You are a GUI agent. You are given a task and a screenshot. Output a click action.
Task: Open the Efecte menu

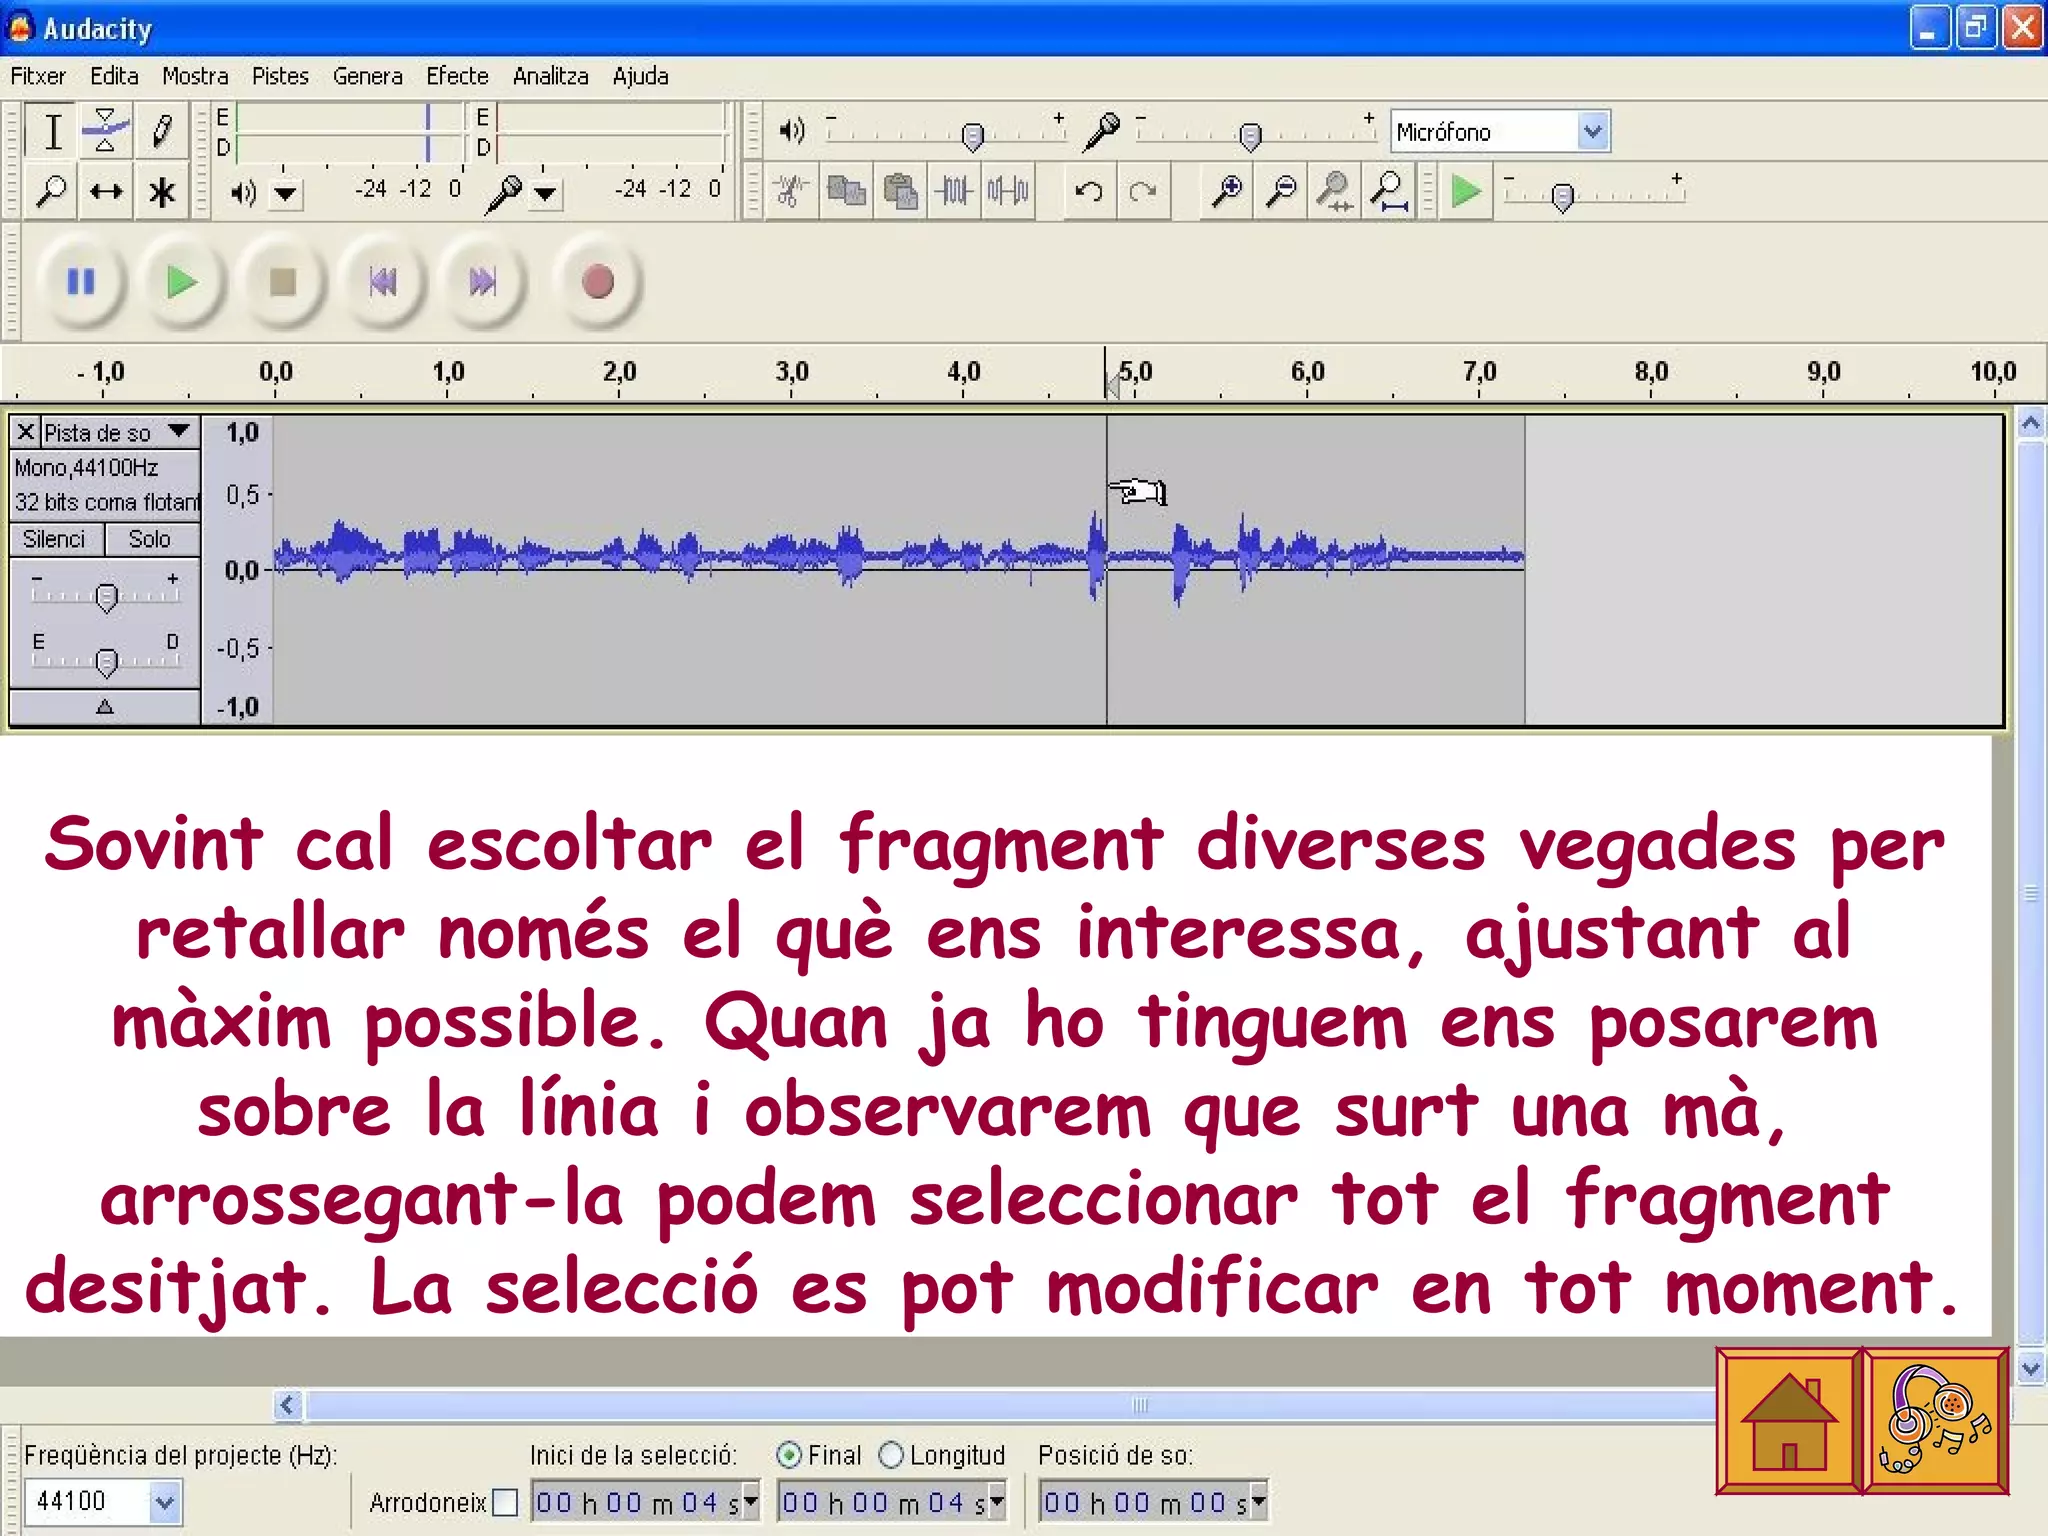coord(457,76)
